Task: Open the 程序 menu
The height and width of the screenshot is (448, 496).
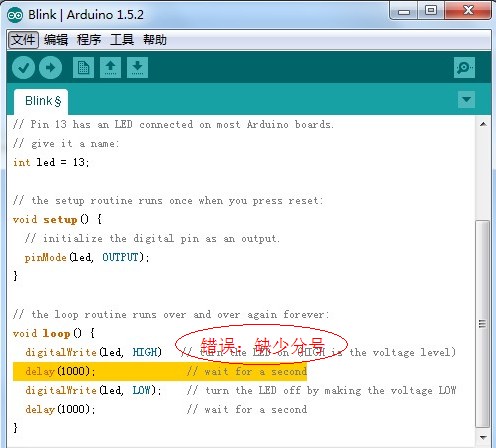Action: tap(89, 40)
